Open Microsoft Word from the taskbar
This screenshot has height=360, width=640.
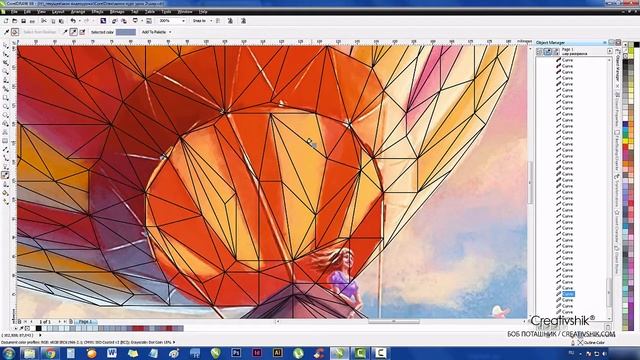112,353
